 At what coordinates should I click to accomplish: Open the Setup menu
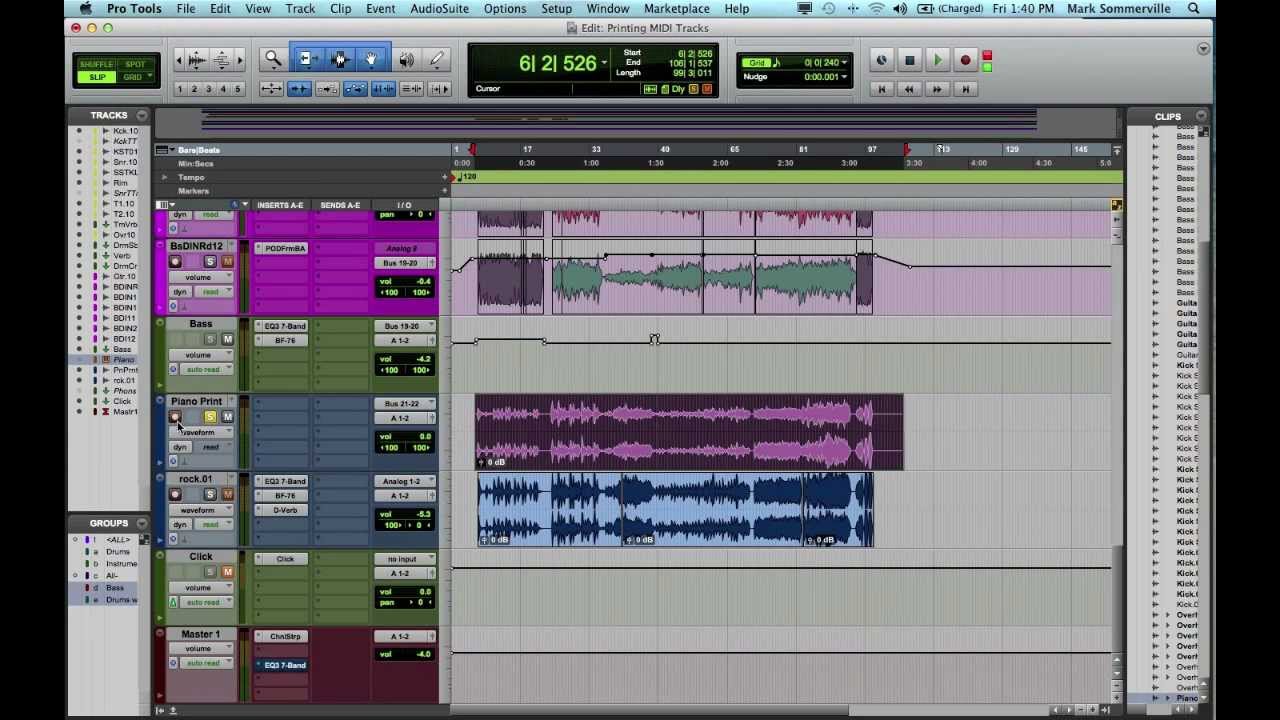(556, 9)
